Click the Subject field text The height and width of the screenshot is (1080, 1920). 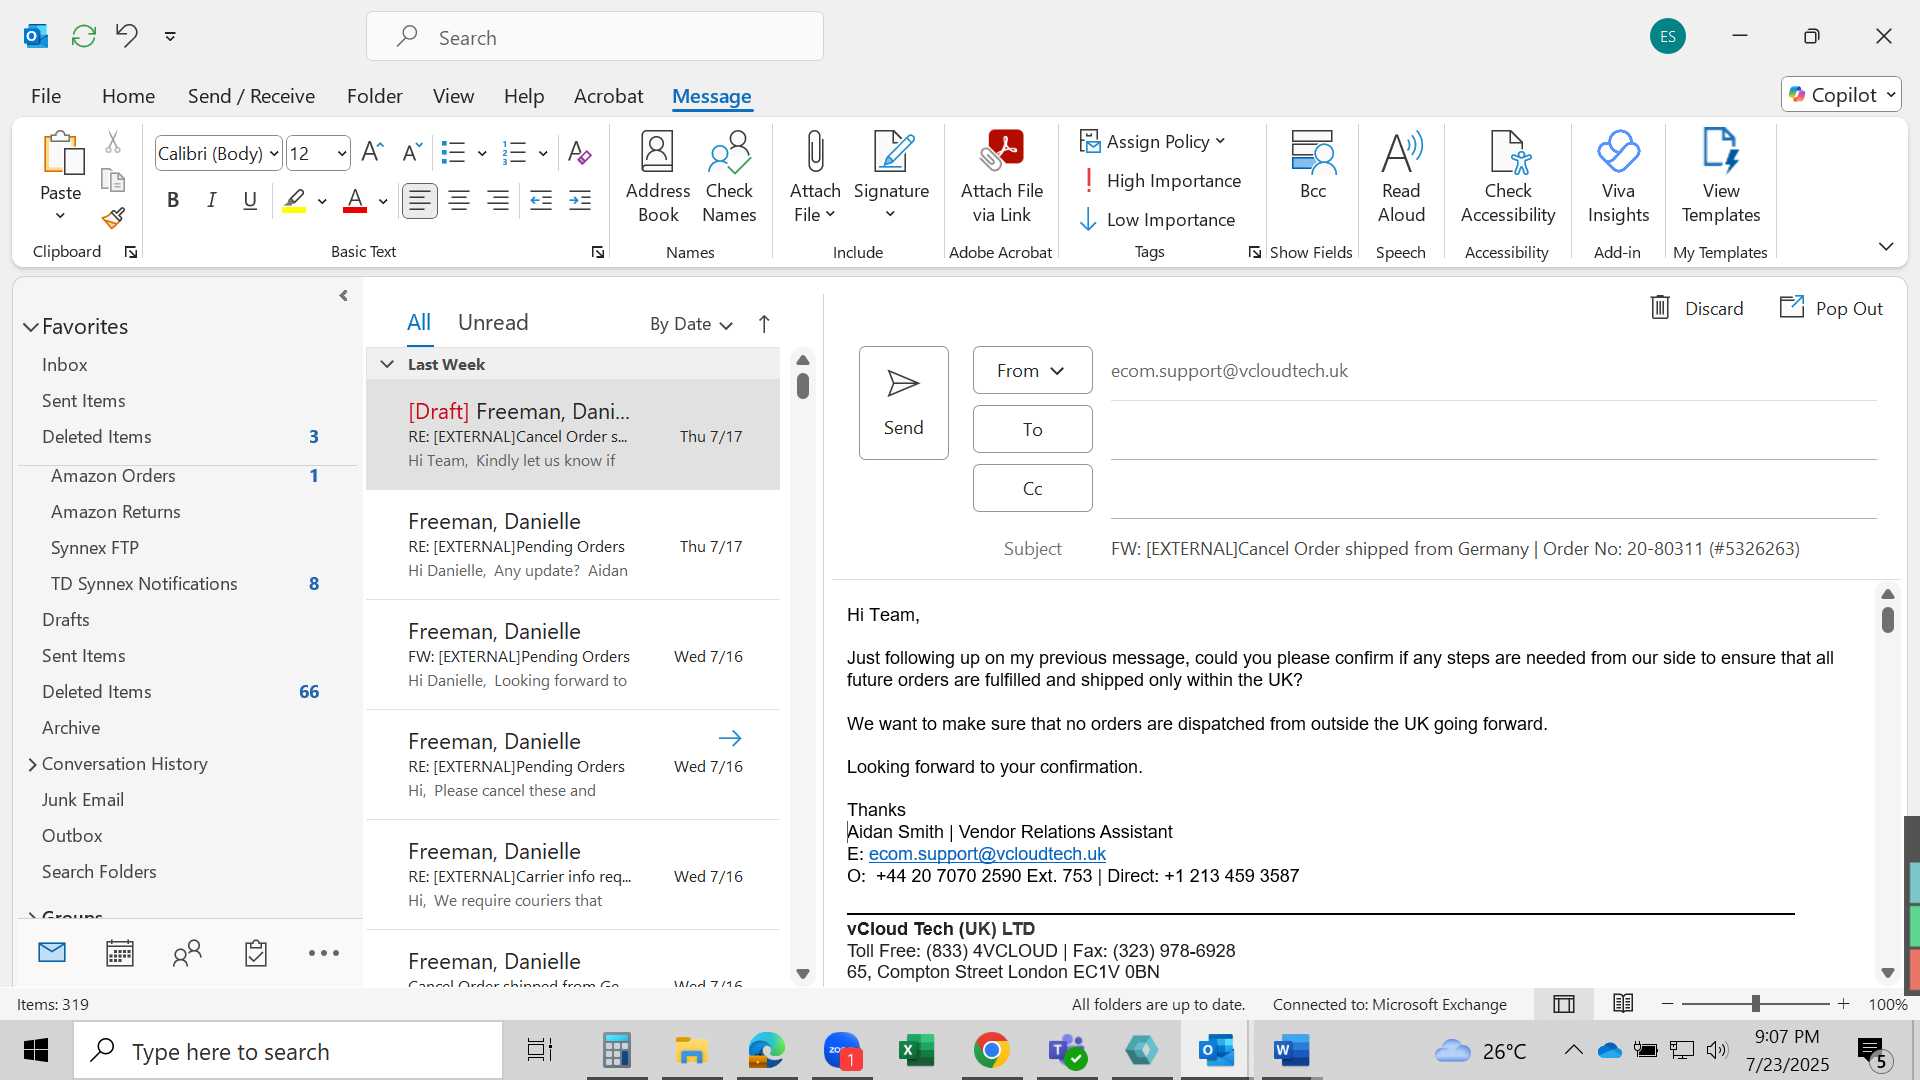pos(1455,549)
